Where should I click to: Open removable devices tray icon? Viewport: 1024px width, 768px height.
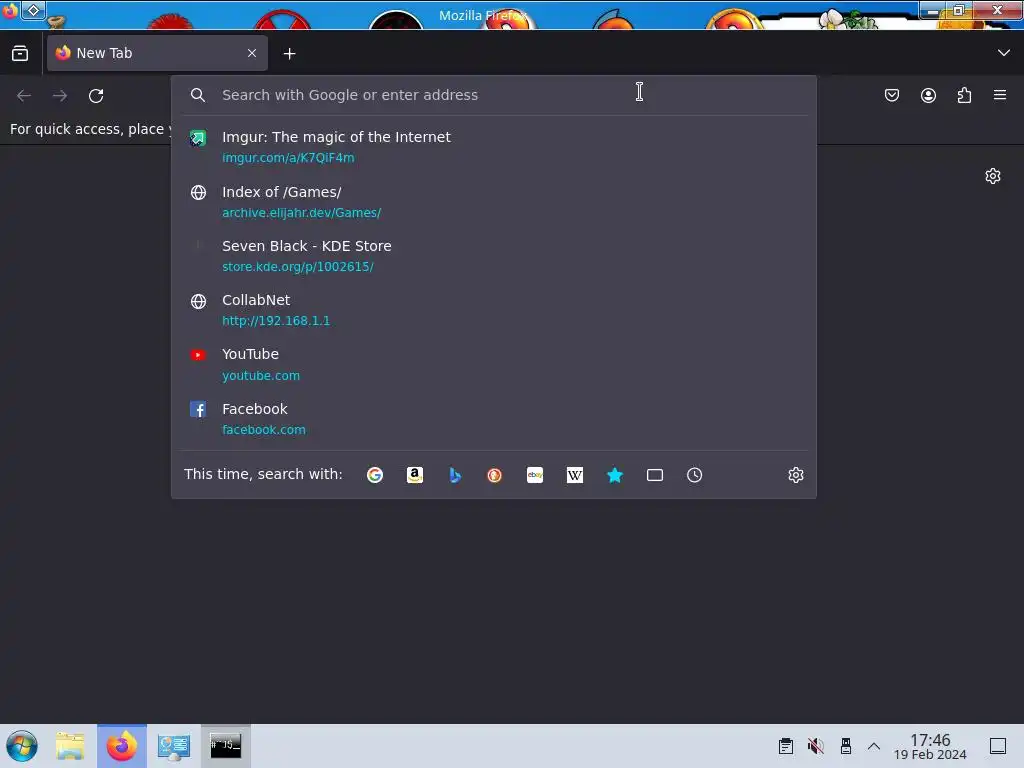[x=846, y=746]
